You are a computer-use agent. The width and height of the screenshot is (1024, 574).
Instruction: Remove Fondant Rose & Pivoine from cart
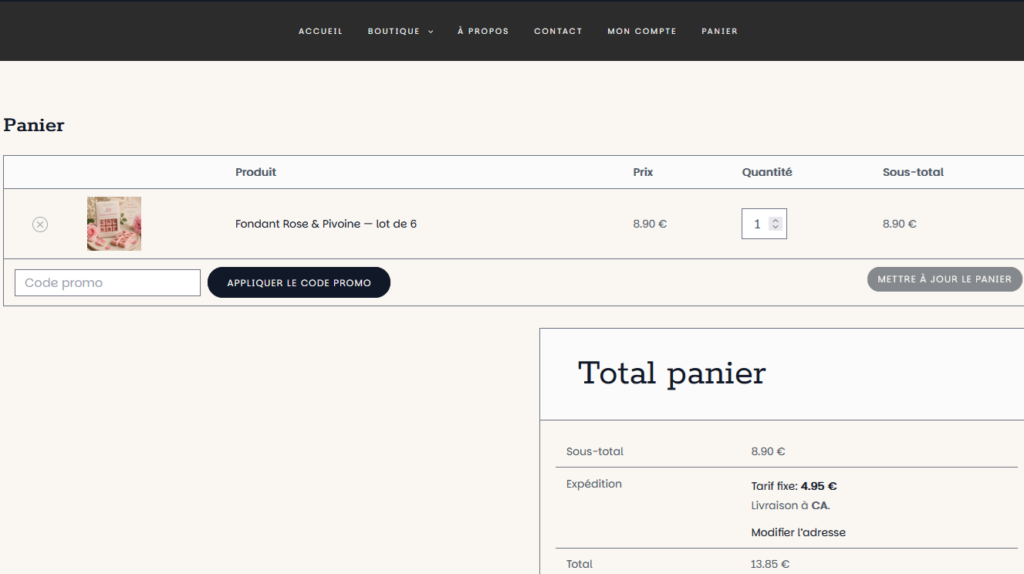(40, 224)
